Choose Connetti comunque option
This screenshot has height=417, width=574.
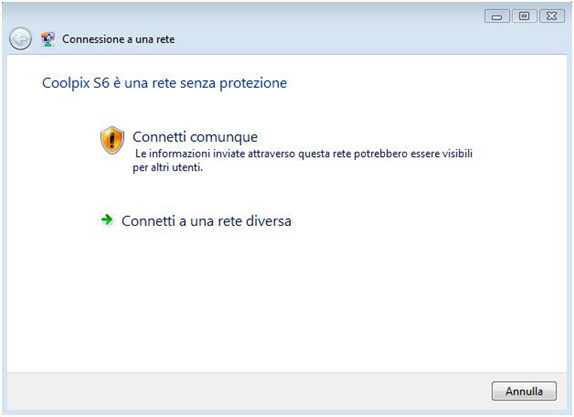coord(195,137)
